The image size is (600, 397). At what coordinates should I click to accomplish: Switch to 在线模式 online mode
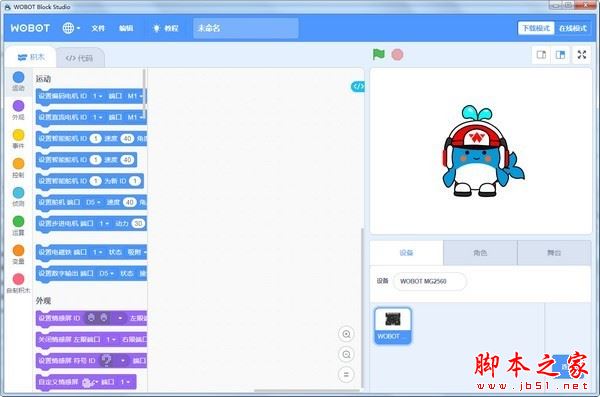pyautogui.click(x=573, y=28)
